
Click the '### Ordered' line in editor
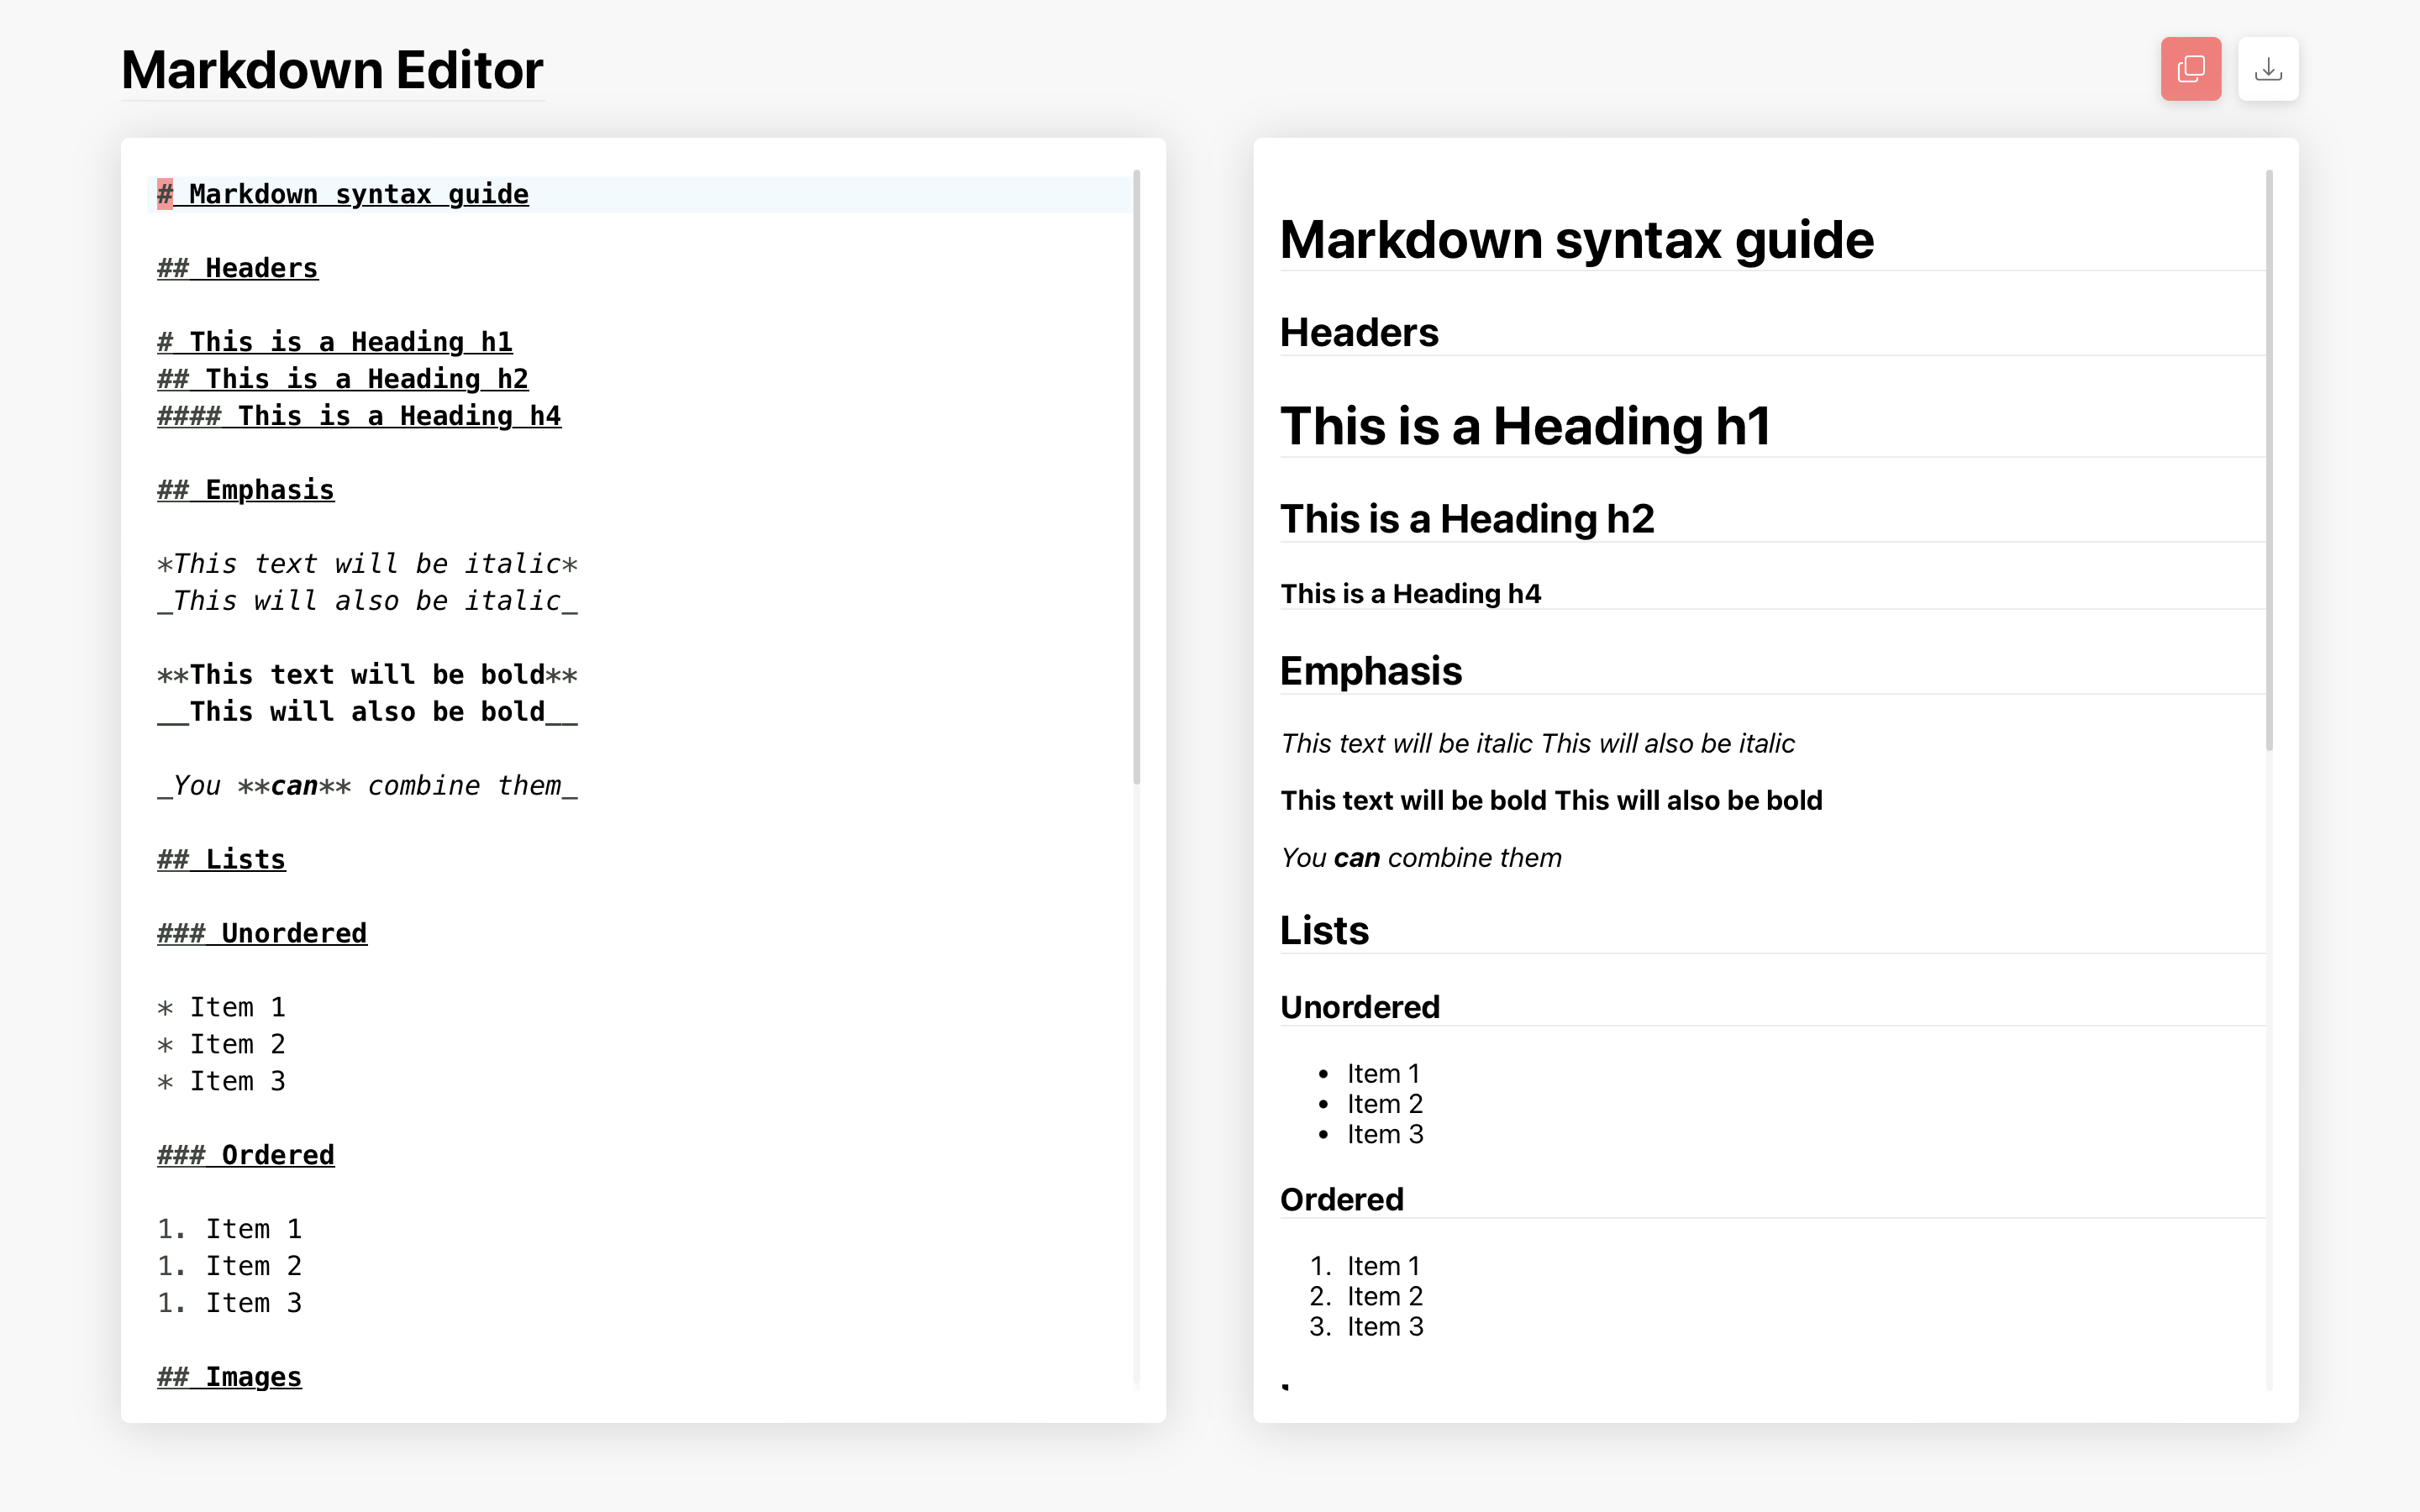(x=246, y=1155)
